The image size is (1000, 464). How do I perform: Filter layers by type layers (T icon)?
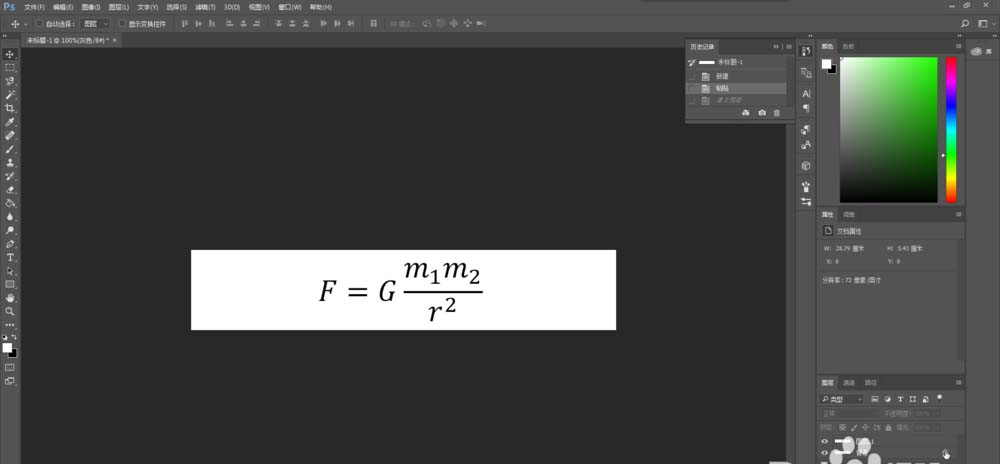[900, 399]
